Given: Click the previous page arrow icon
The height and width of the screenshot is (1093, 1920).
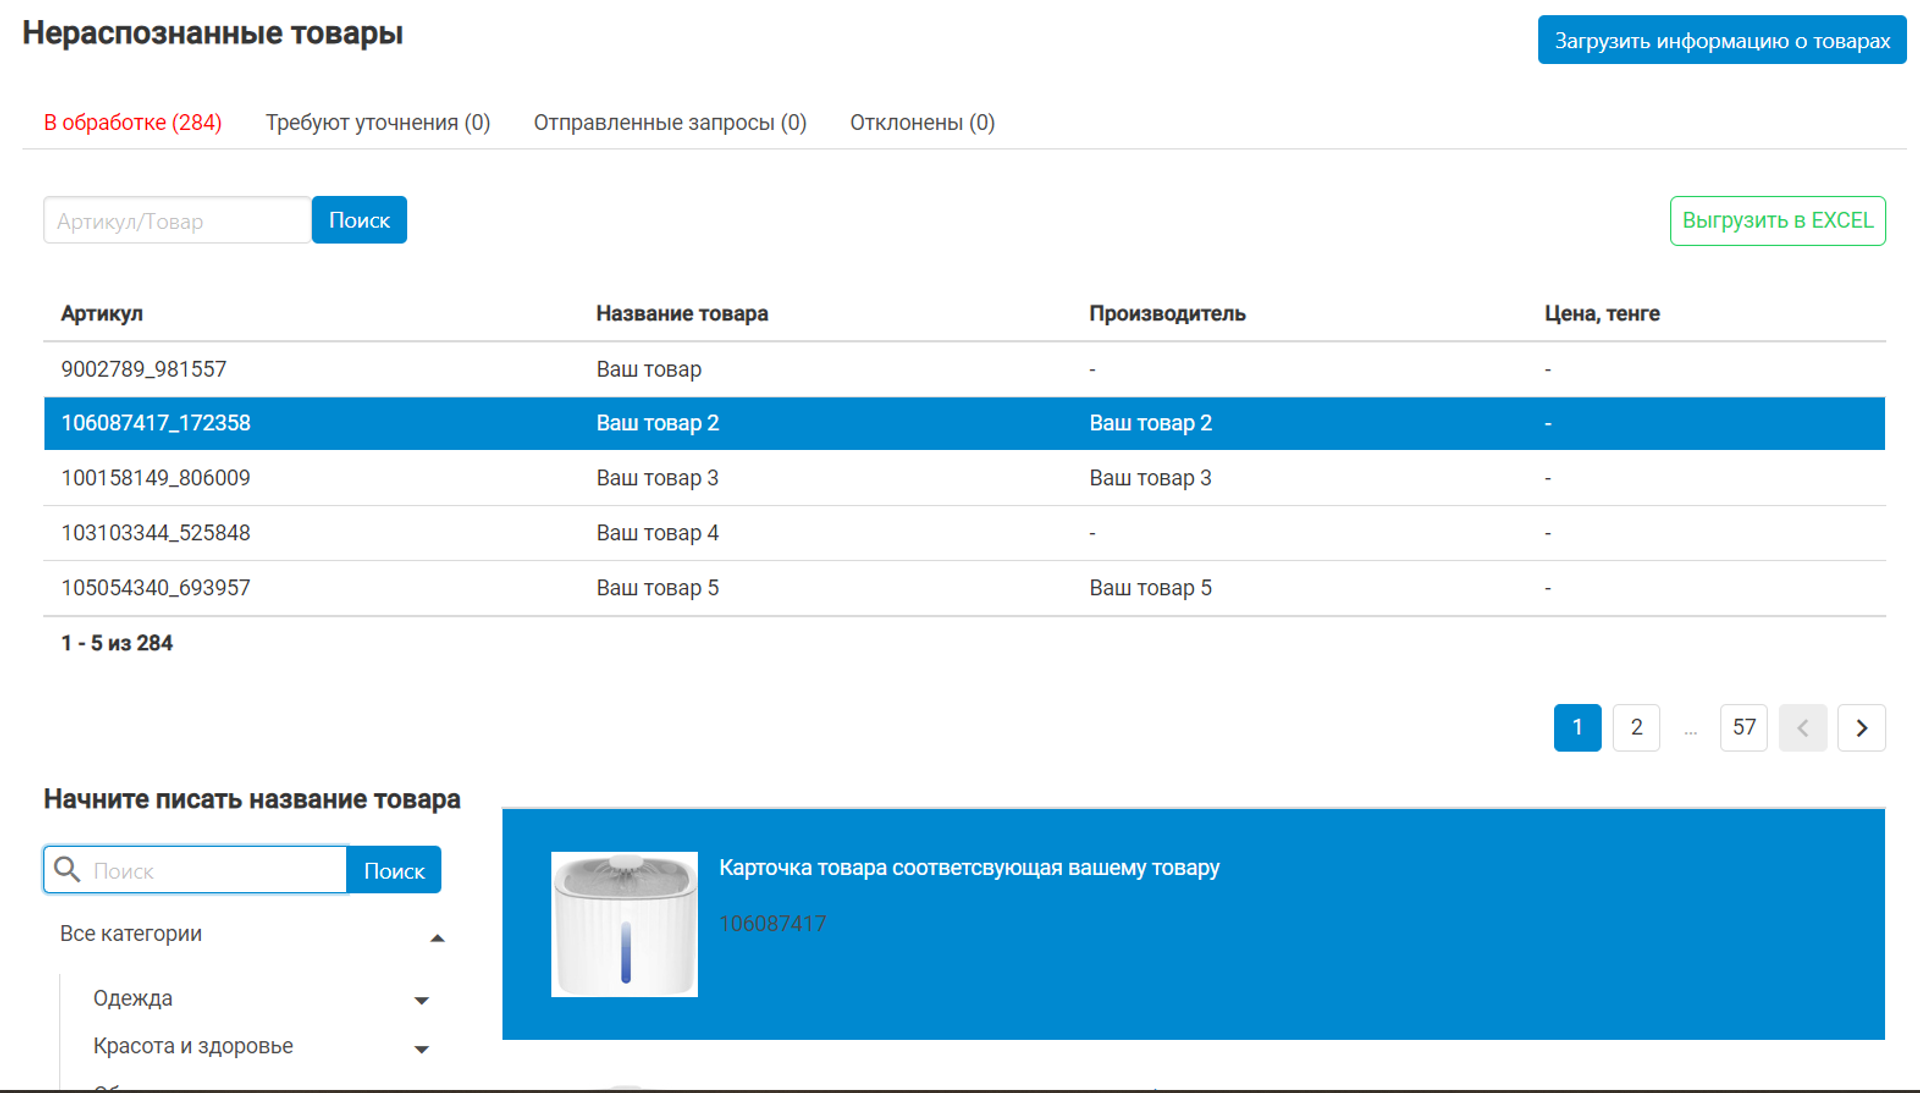Looking at the screenshot, I should click(1802, 728).
